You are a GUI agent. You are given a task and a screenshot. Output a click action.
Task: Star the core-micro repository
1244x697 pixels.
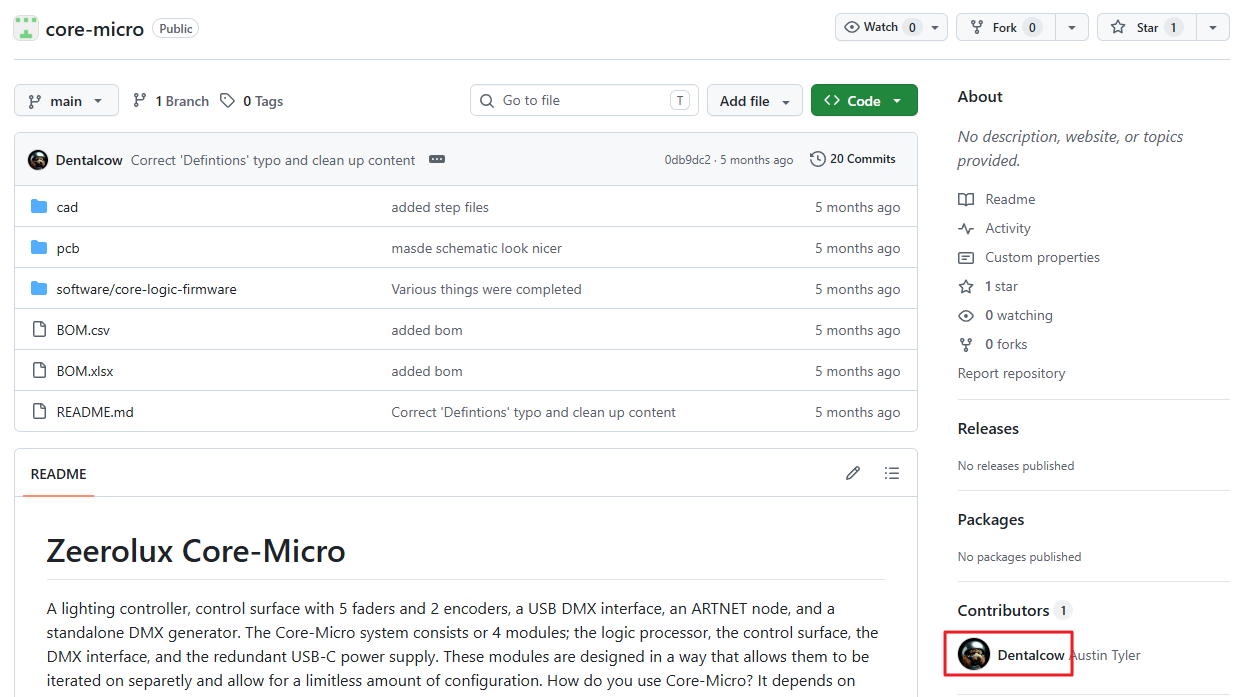tap(1146, 28)
